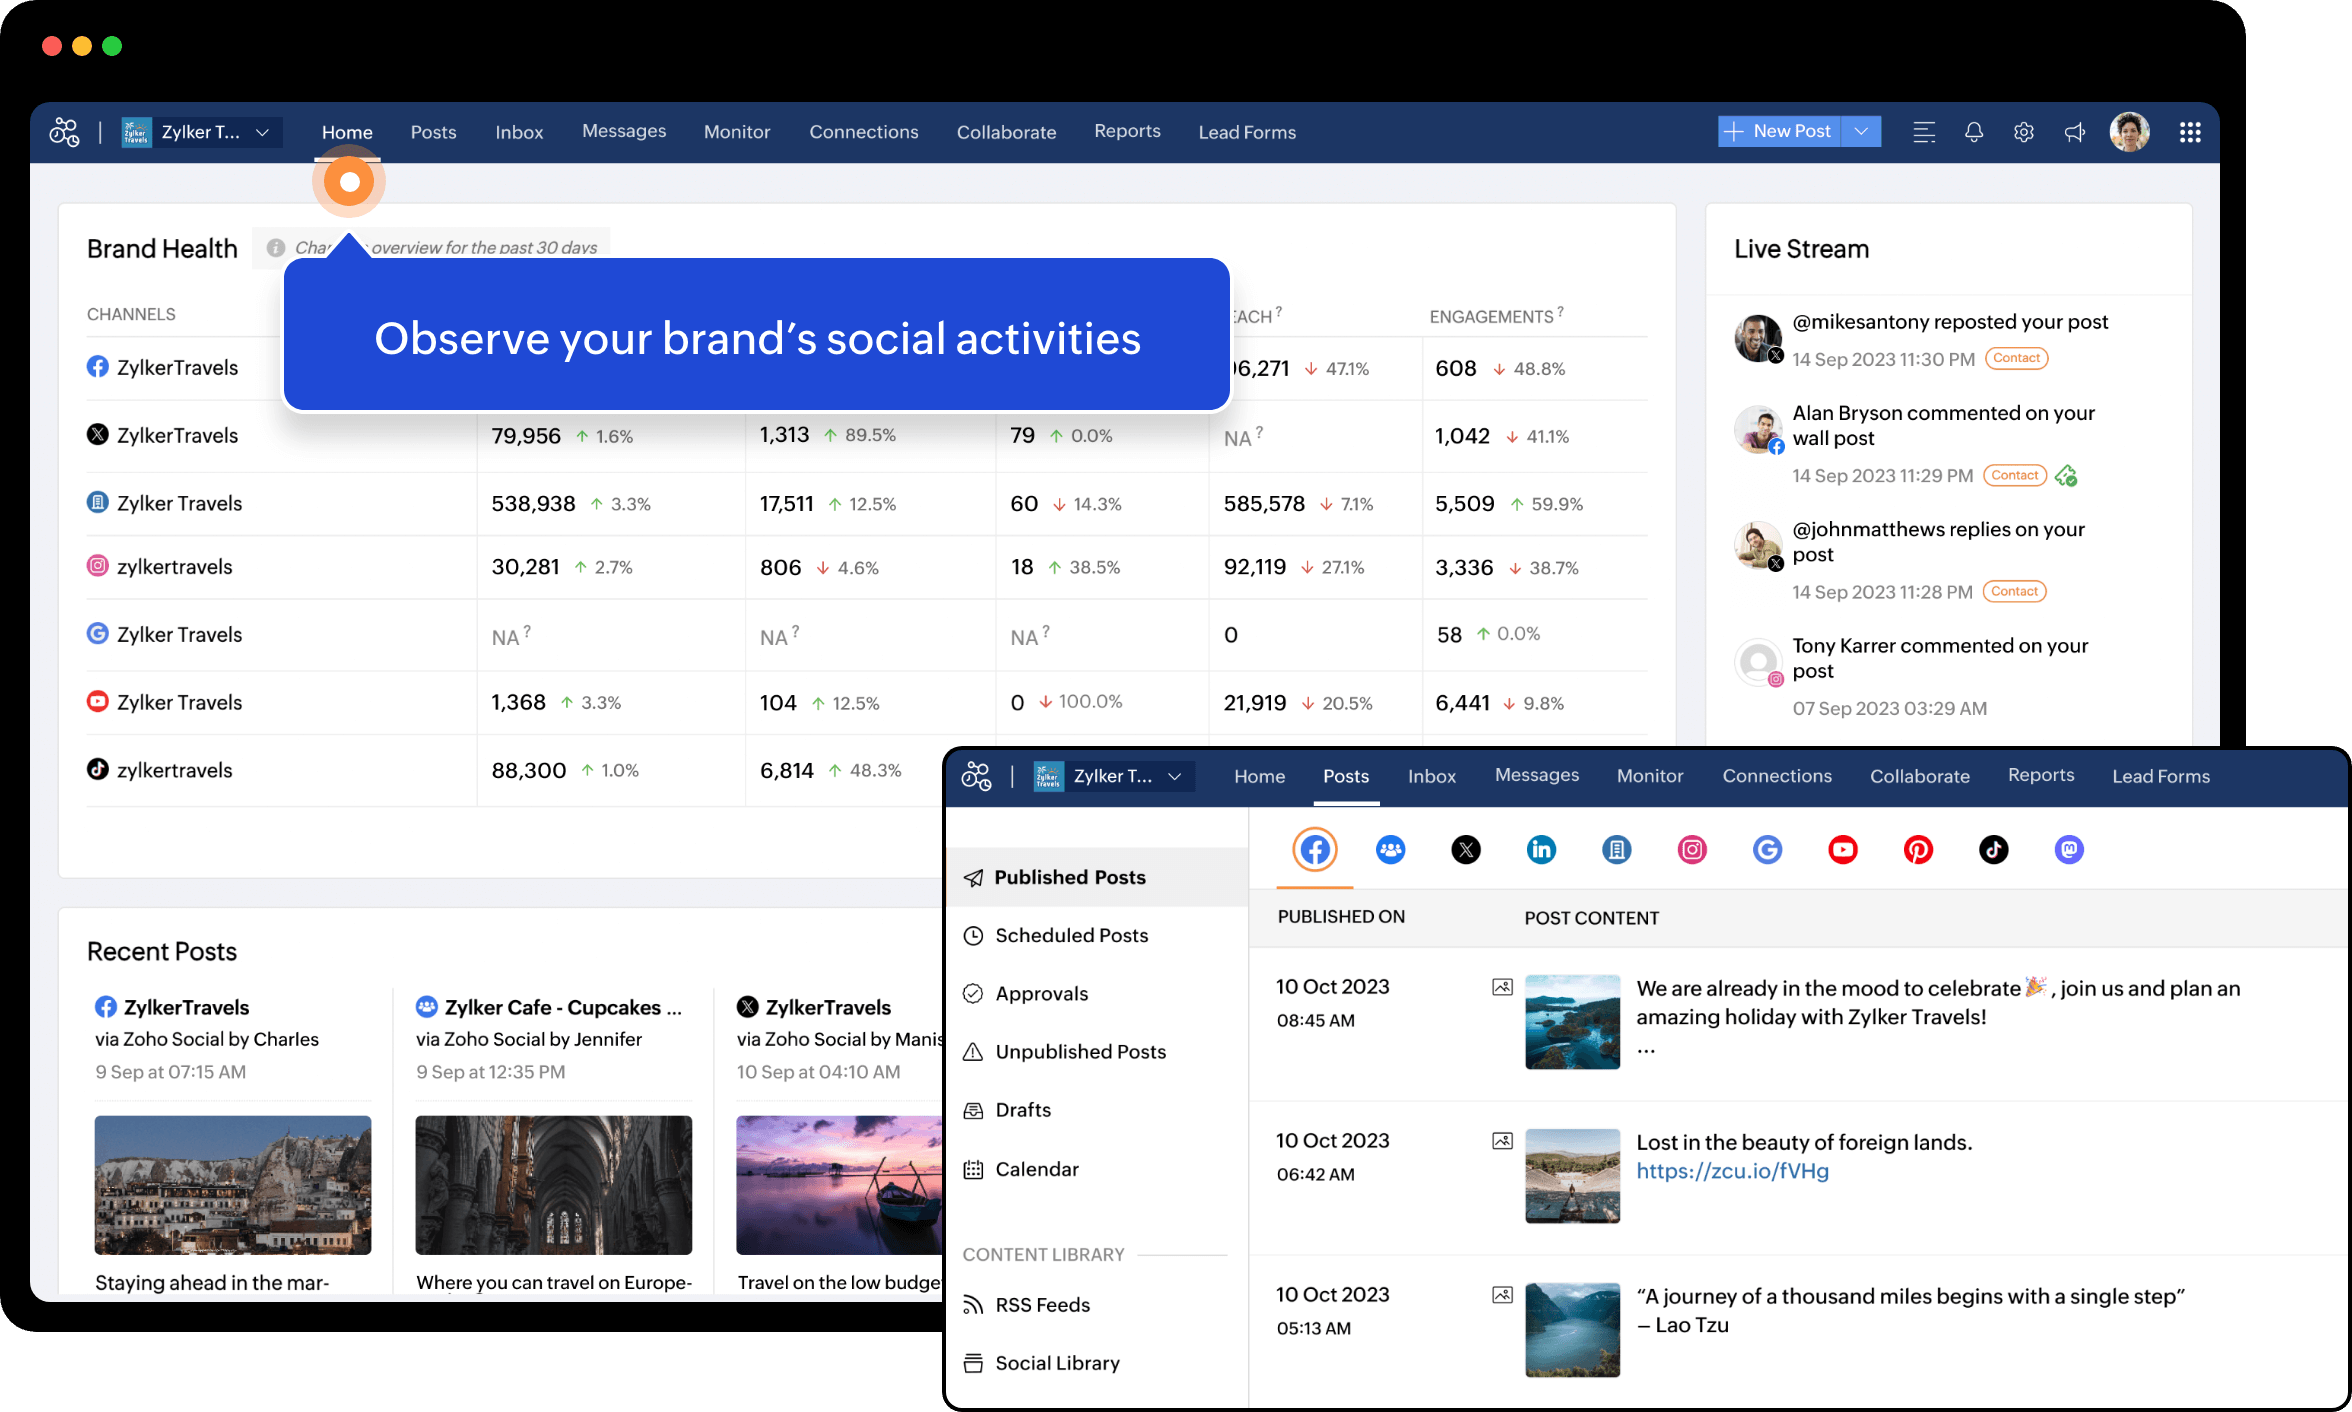Click Contact tag on the @mikesantony repost
2352x1412 pixels.
click(2016, 358)
